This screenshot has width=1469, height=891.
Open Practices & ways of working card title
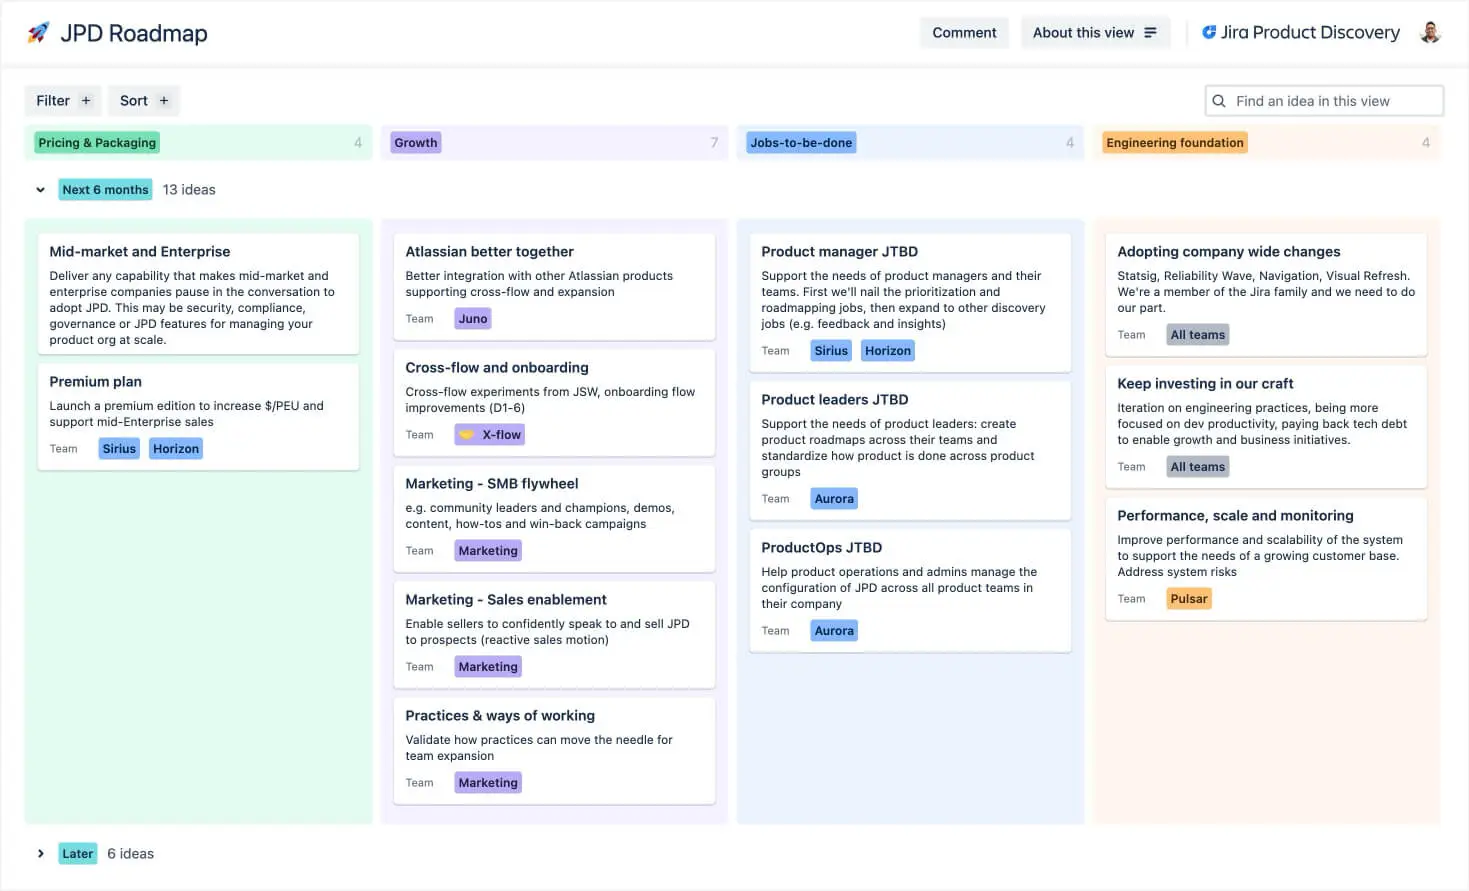click(500, 716)
